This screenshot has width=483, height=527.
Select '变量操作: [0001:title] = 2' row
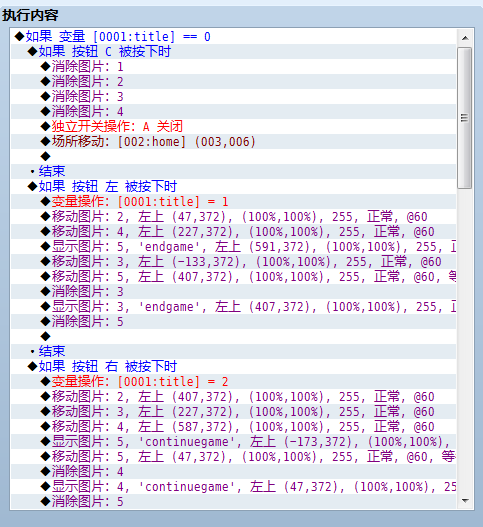pyautogui.click(x=233, y=381)
